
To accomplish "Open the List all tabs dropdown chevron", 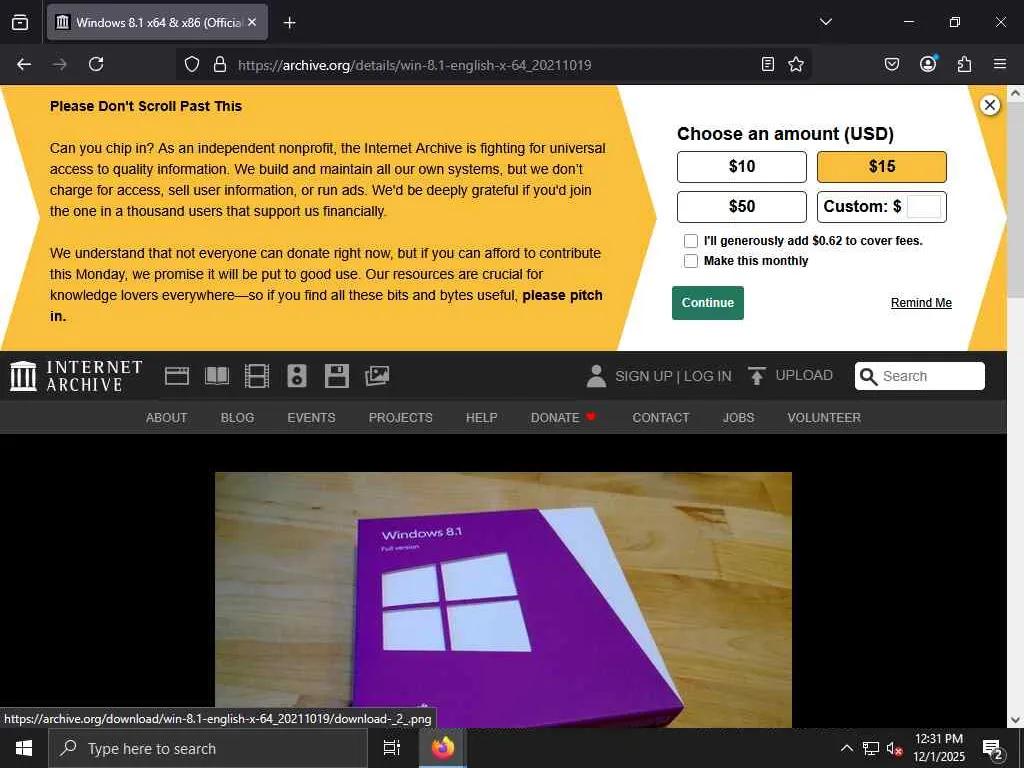I will click(825, 22).
